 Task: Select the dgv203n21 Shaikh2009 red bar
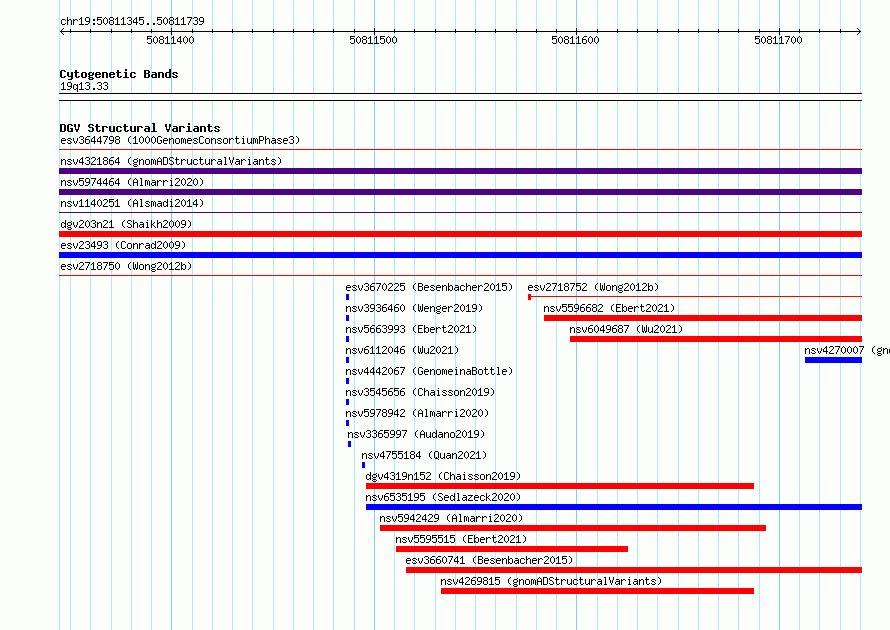[460, 234]
